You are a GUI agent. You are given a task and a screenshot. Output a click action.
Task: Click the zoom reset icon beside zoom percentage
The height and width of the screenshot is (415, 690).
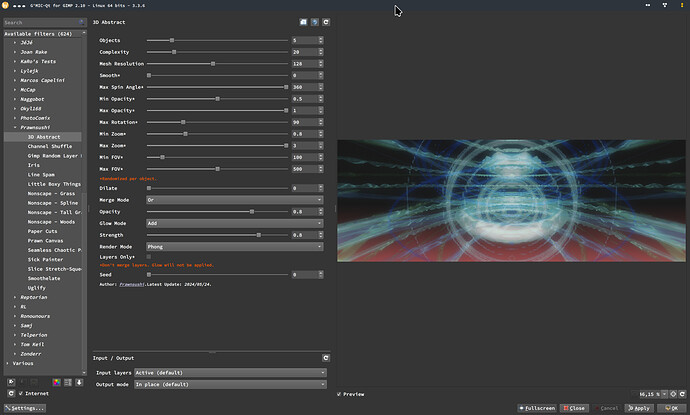682,394
